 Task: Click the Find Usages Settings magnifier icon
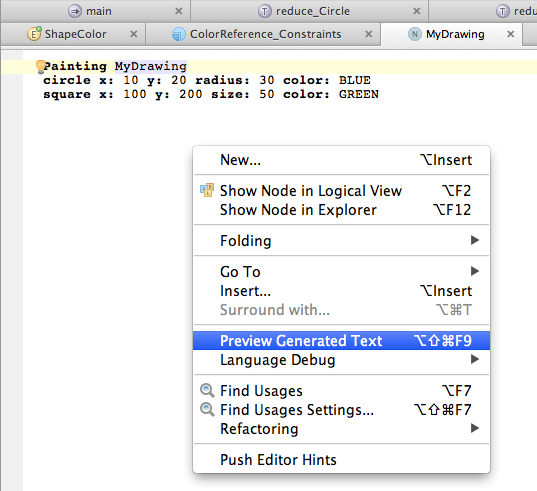[207, 410]
